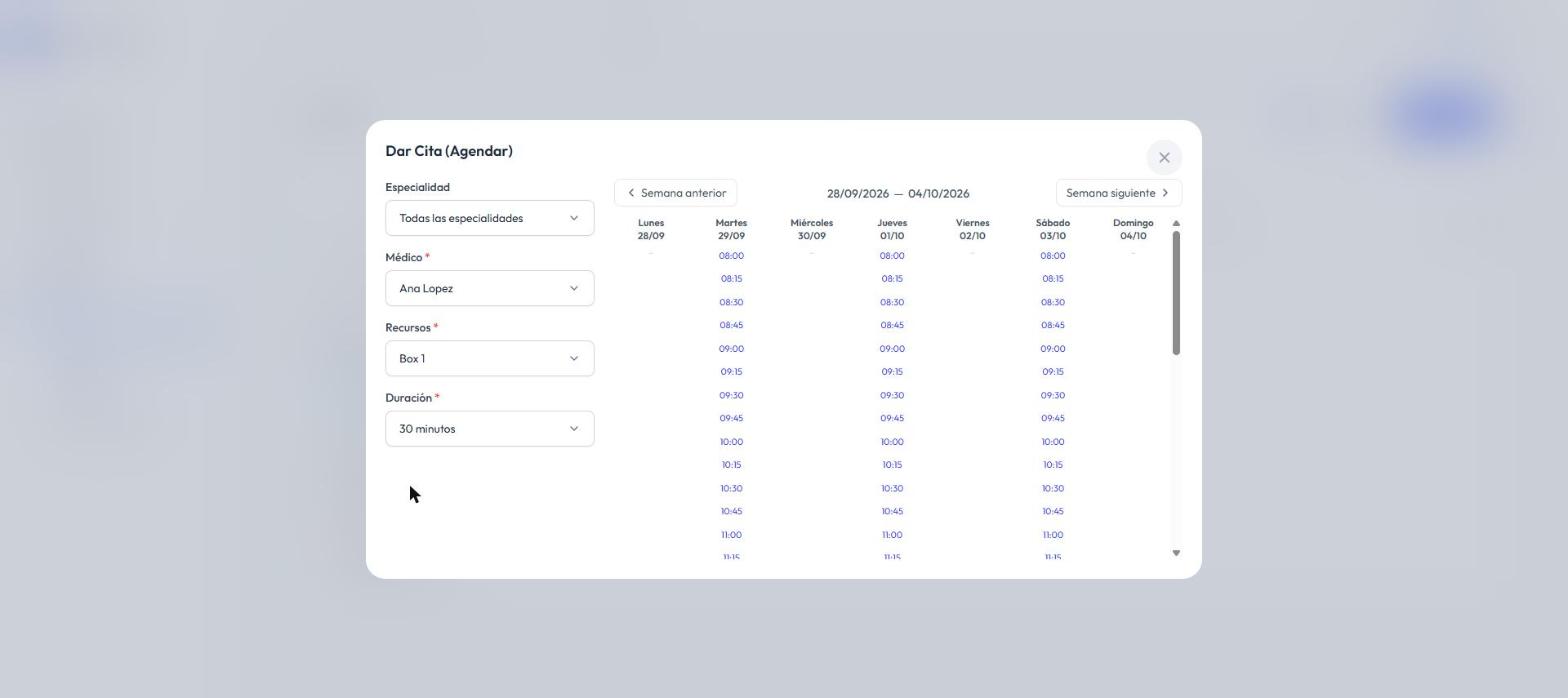Choose 10:15 slot on Sábado 03/10
Viewport: 1568px width, 698px height.
pos(1053,465)
